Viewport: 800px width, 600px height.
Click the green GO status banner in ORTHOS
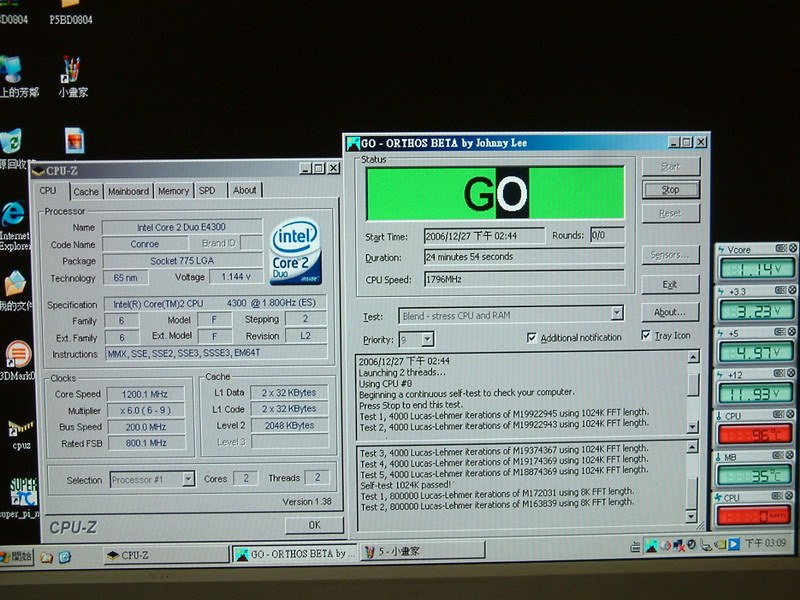click(x=495, y=193)
